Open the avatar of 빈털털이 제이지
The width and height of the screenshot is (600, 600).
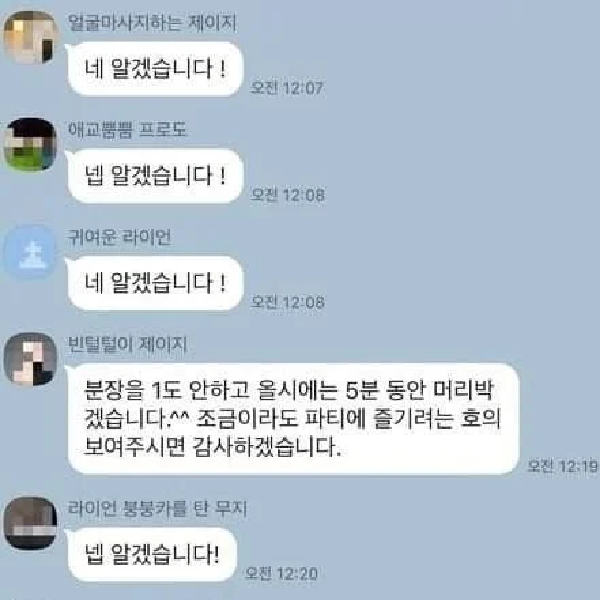pos(31,359)
